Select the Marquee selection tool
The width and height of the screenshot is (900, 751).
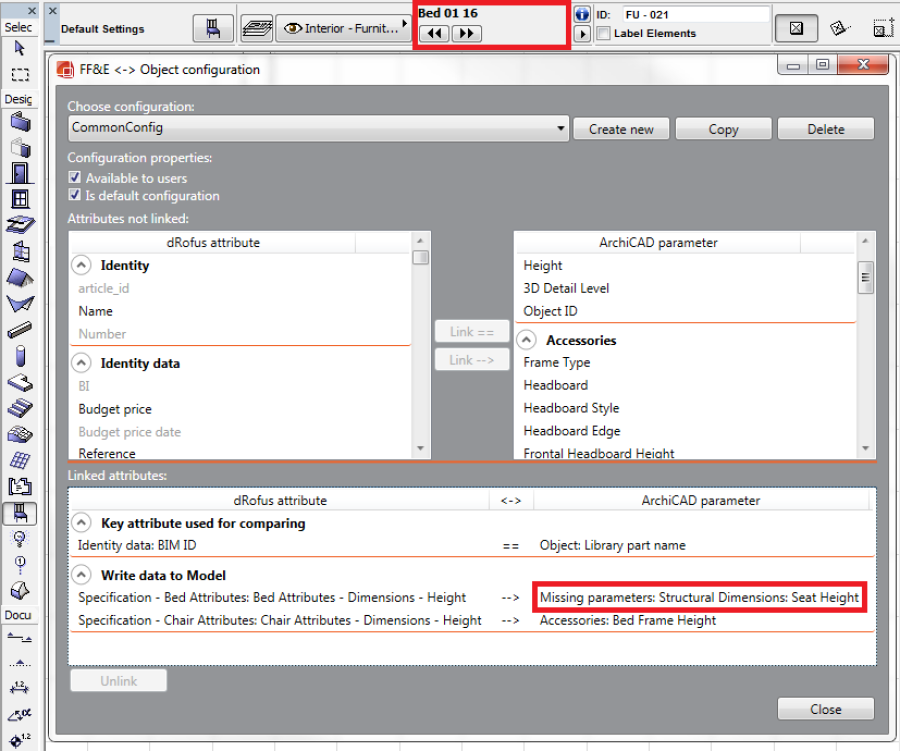19,74
